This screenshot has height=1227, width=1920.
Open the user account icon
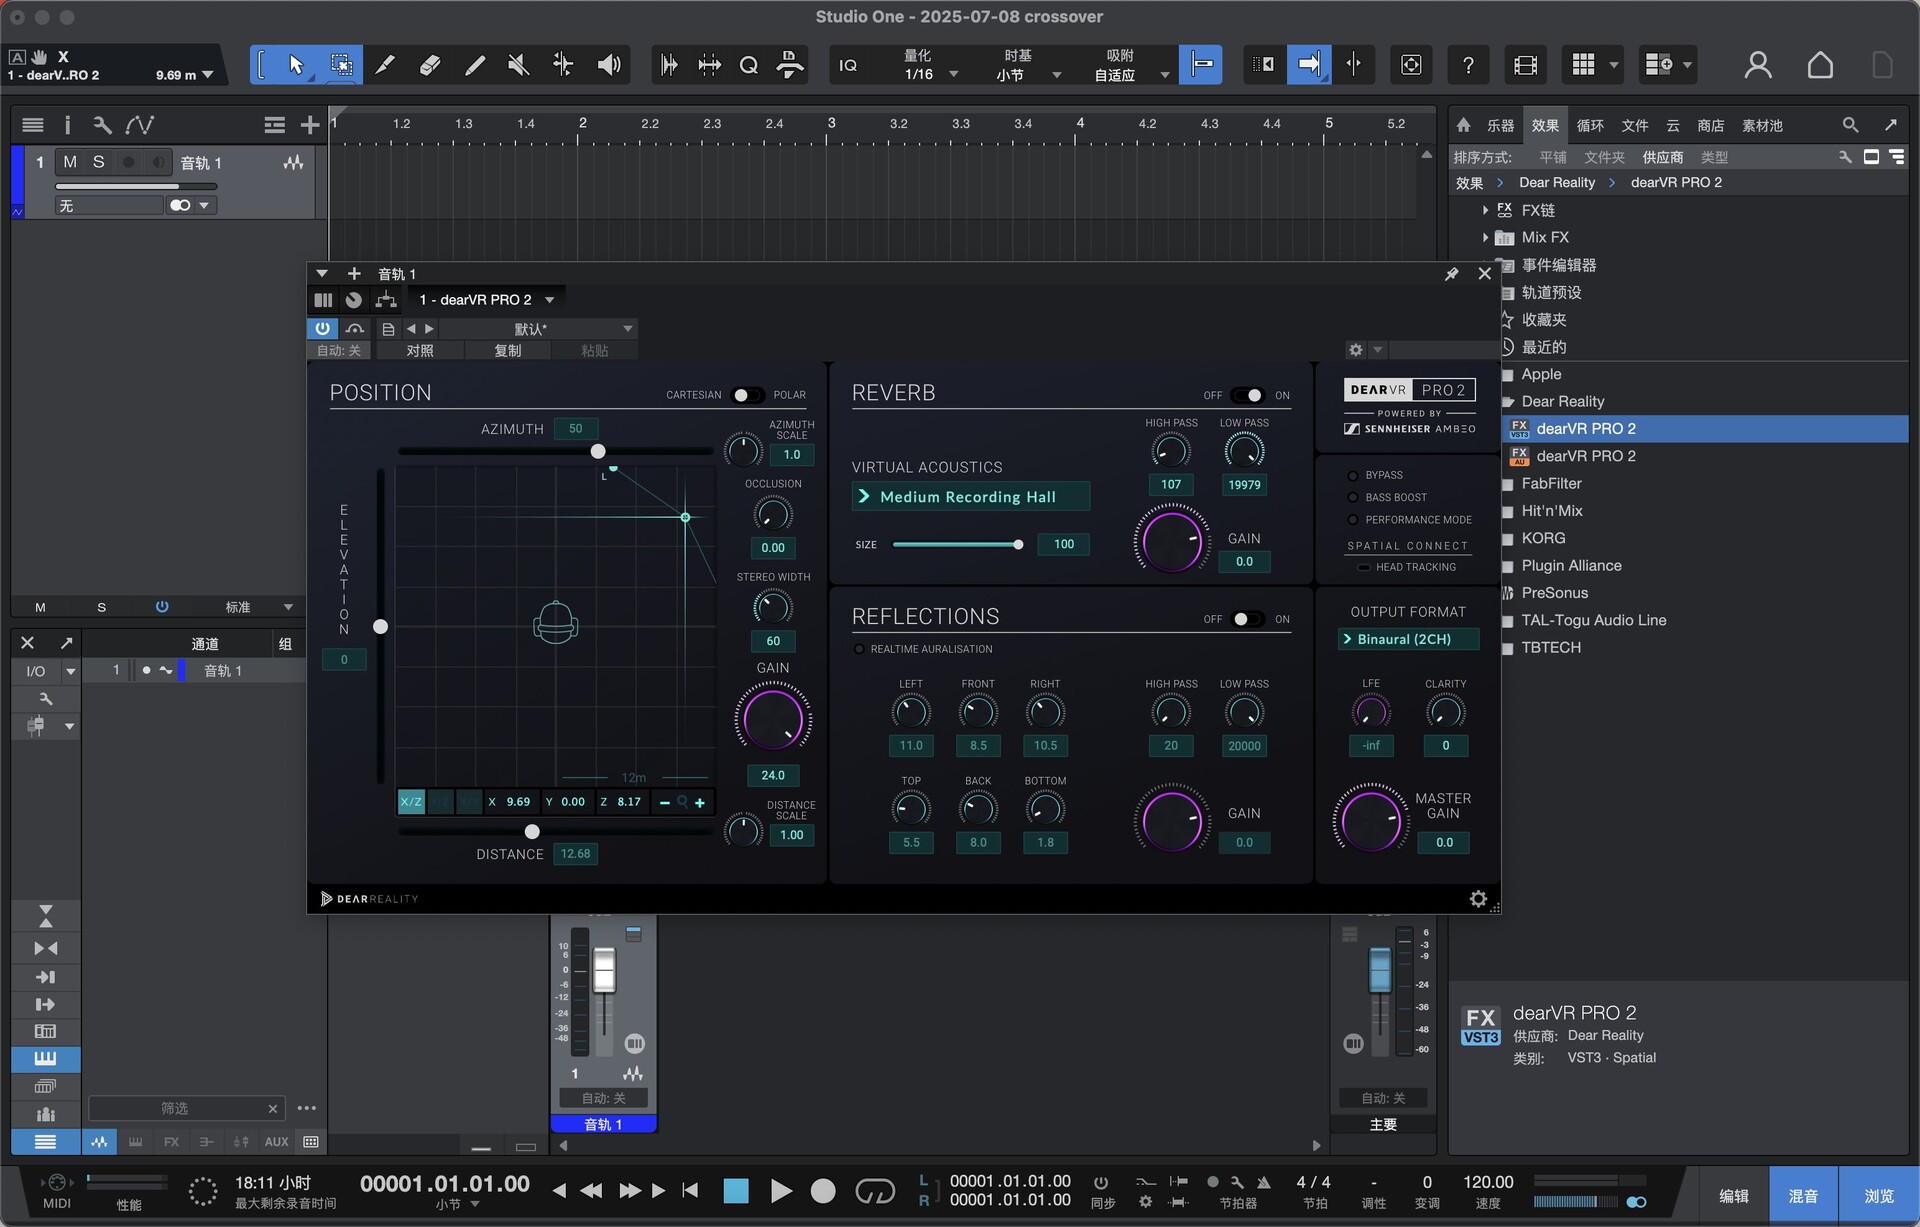[1757, 65]
